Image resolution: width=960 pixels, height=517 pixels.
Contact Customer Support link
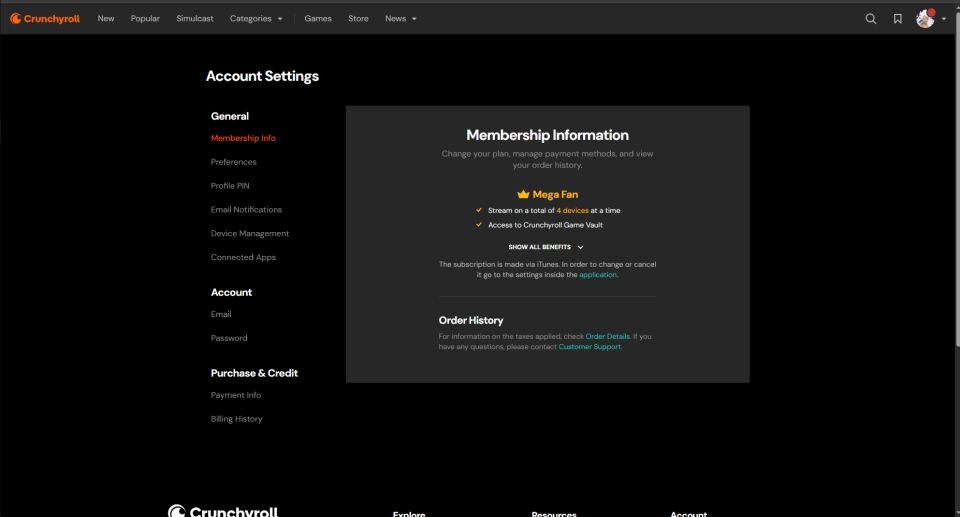pyautogui.click(x=590, y=347)
